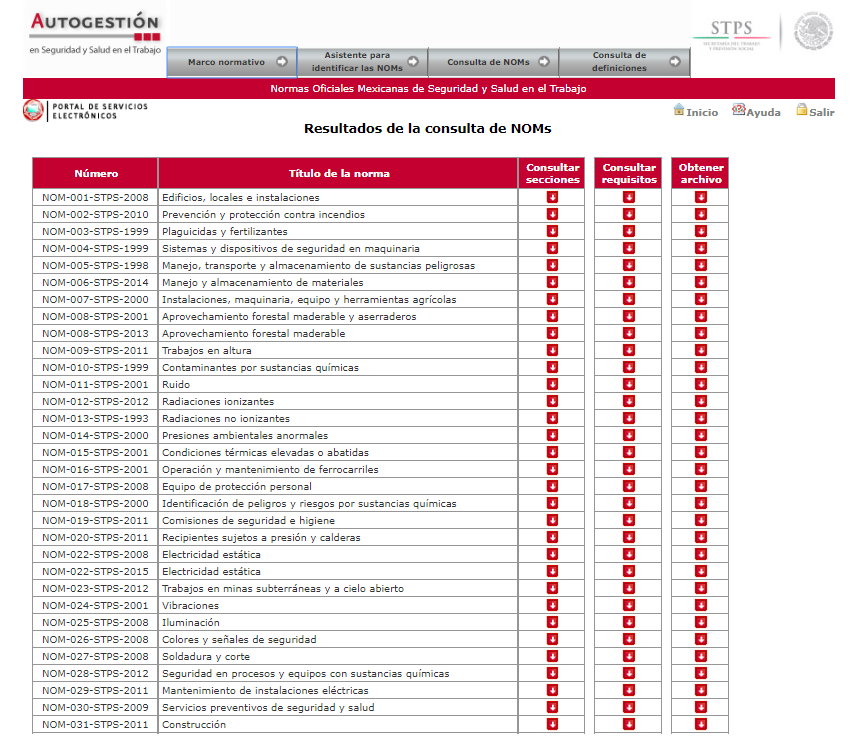Select text NOM-025-STPS-2008

click(95, 622)
